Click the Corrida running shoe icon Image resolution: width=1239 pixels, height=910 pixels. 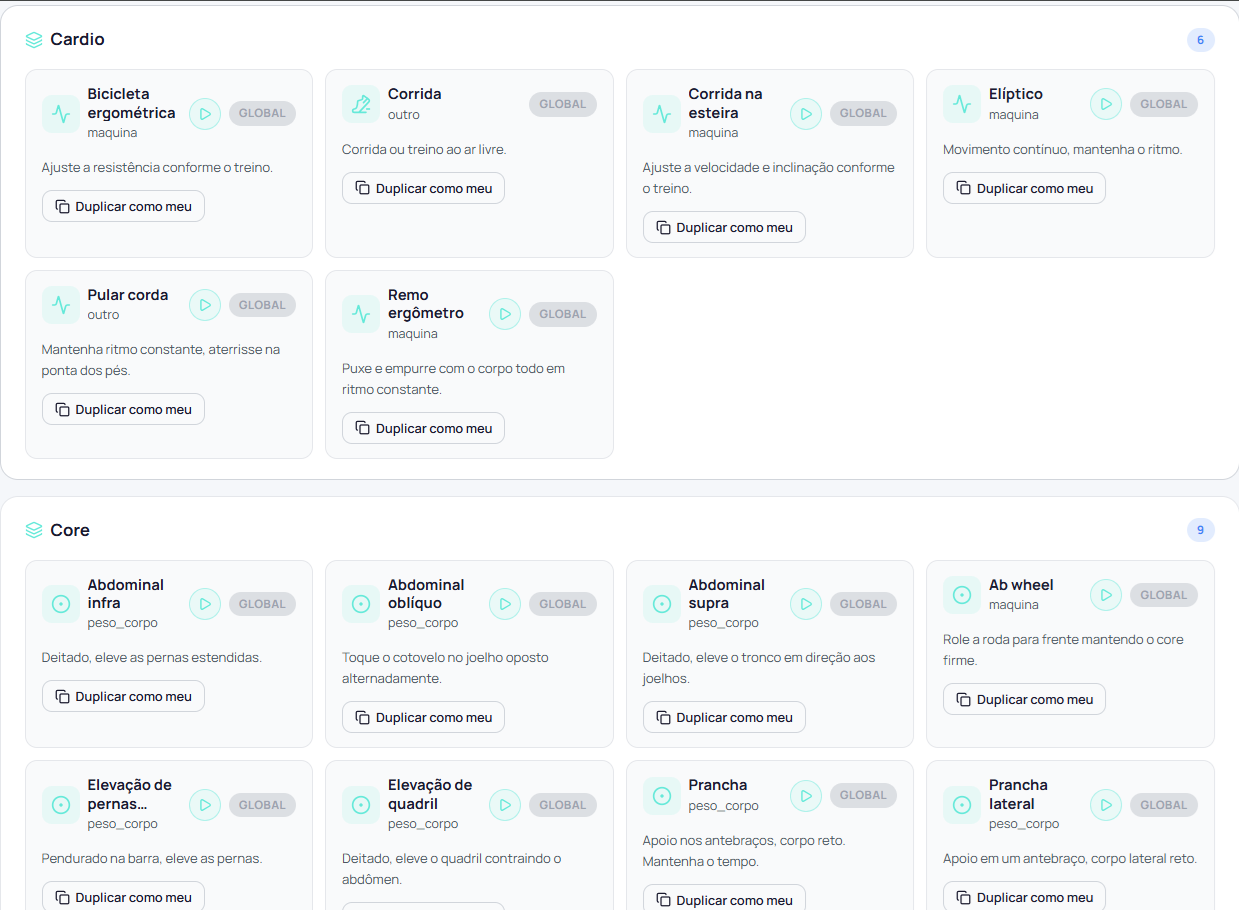361,104
